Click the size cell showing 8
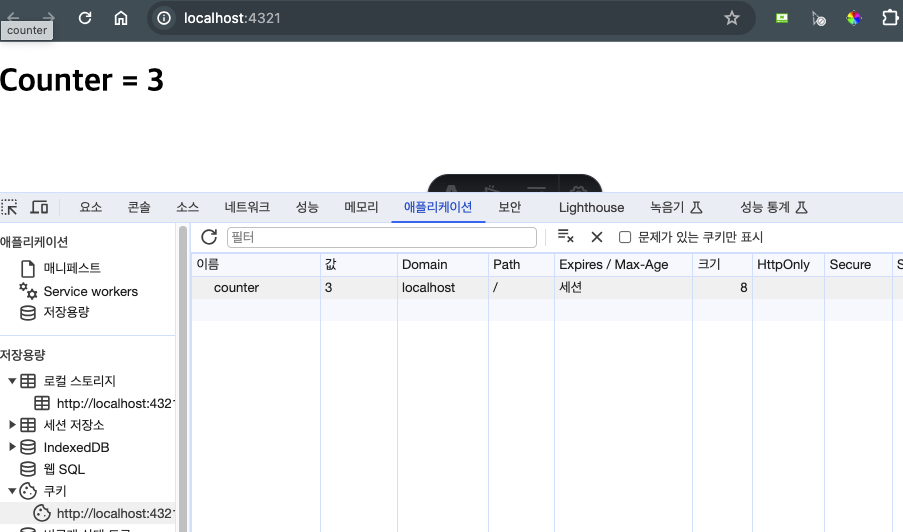This screenshot has height=532, width=903. tap(722, 287)
